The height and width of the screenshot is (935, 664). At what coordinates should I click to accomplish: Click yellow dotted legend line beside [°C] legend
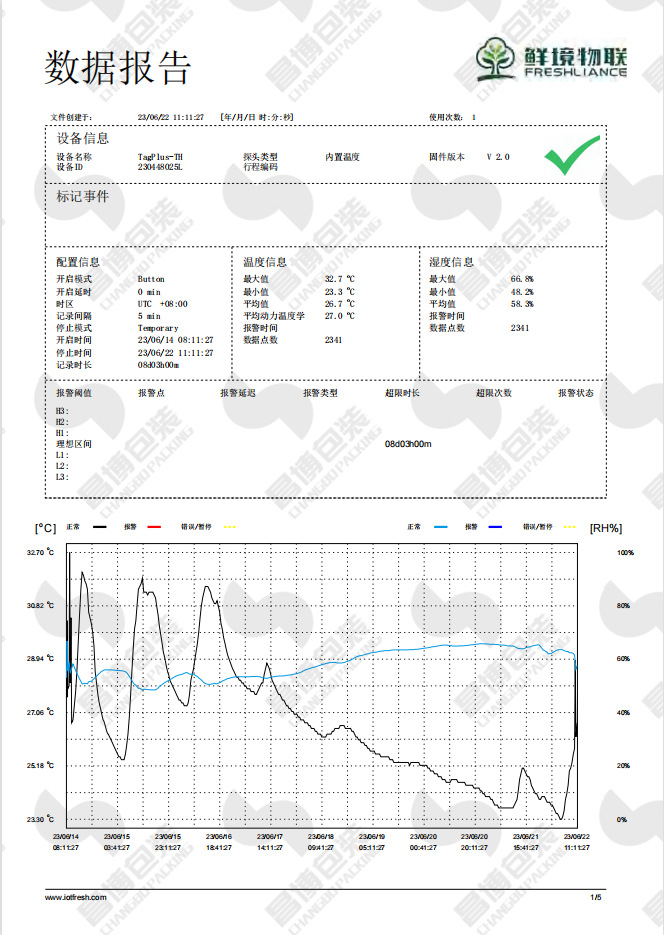coord(229,527)
